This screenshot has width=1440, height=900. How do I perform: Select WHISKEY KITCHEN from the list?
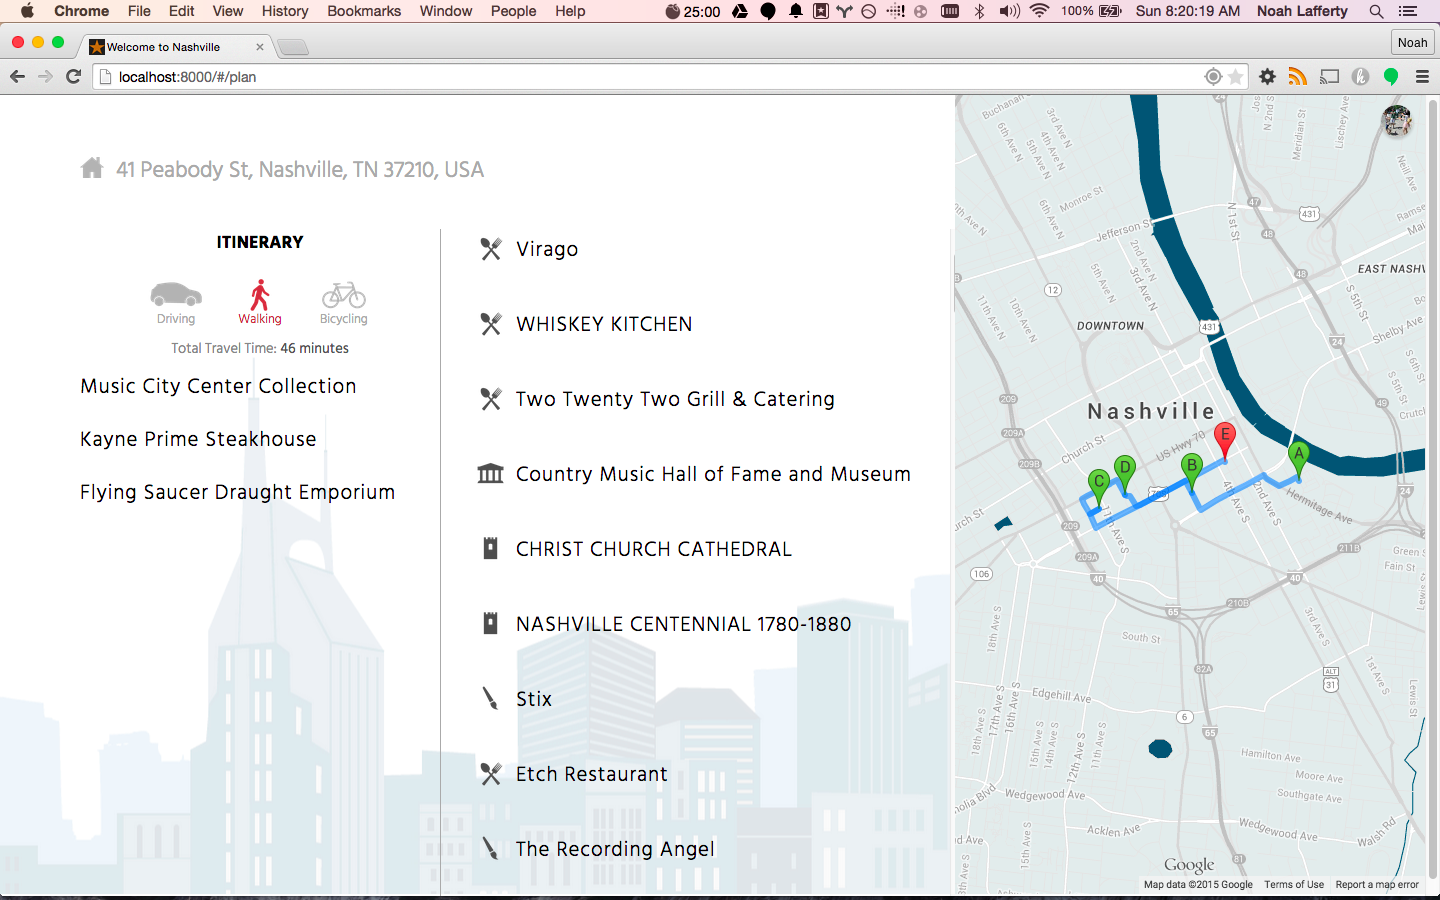coord(604,324)
